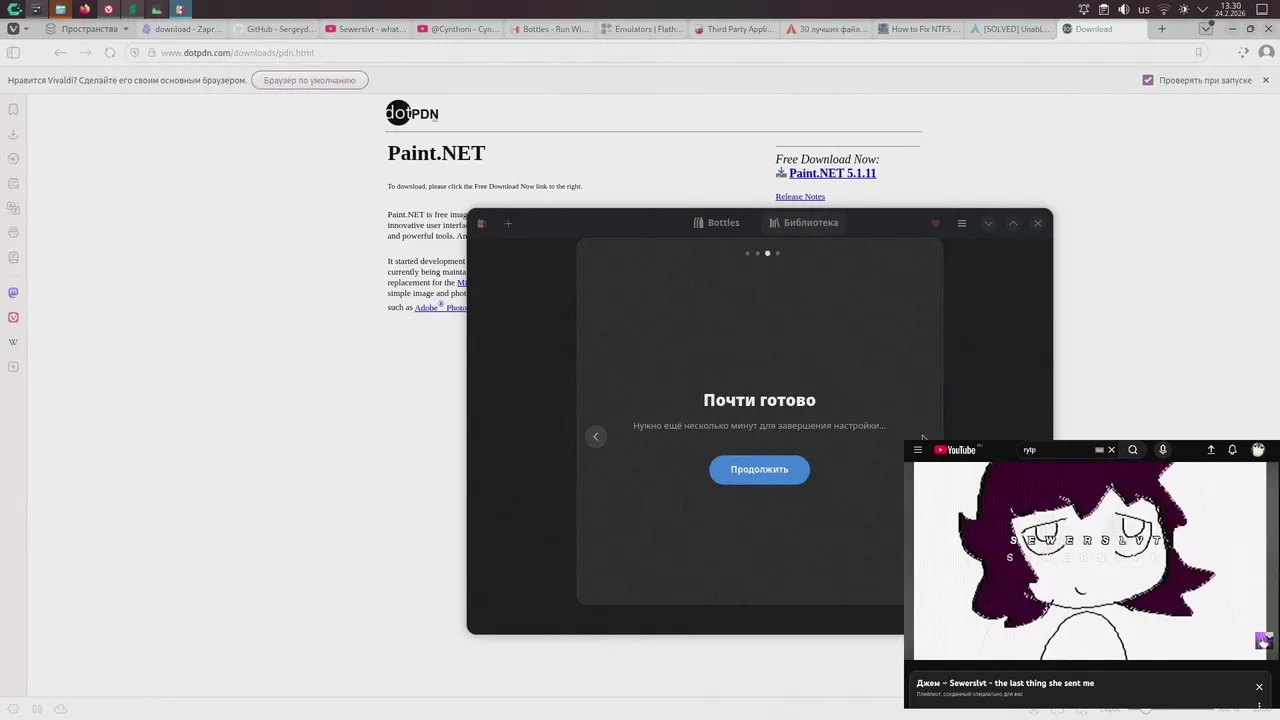Bookmark this page icon in address bar

tap(1198, 53)
